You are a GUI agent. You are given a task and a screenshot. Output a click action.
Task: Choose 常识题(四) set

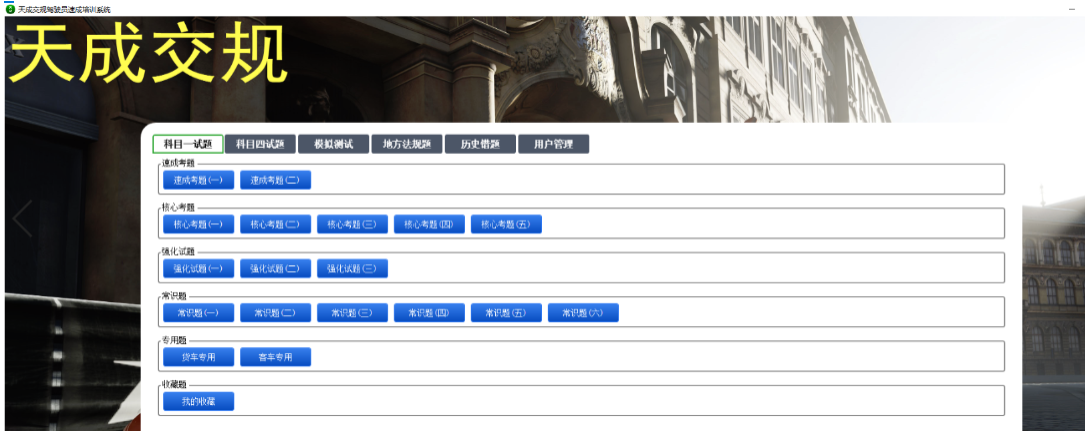tap(430, 313)
